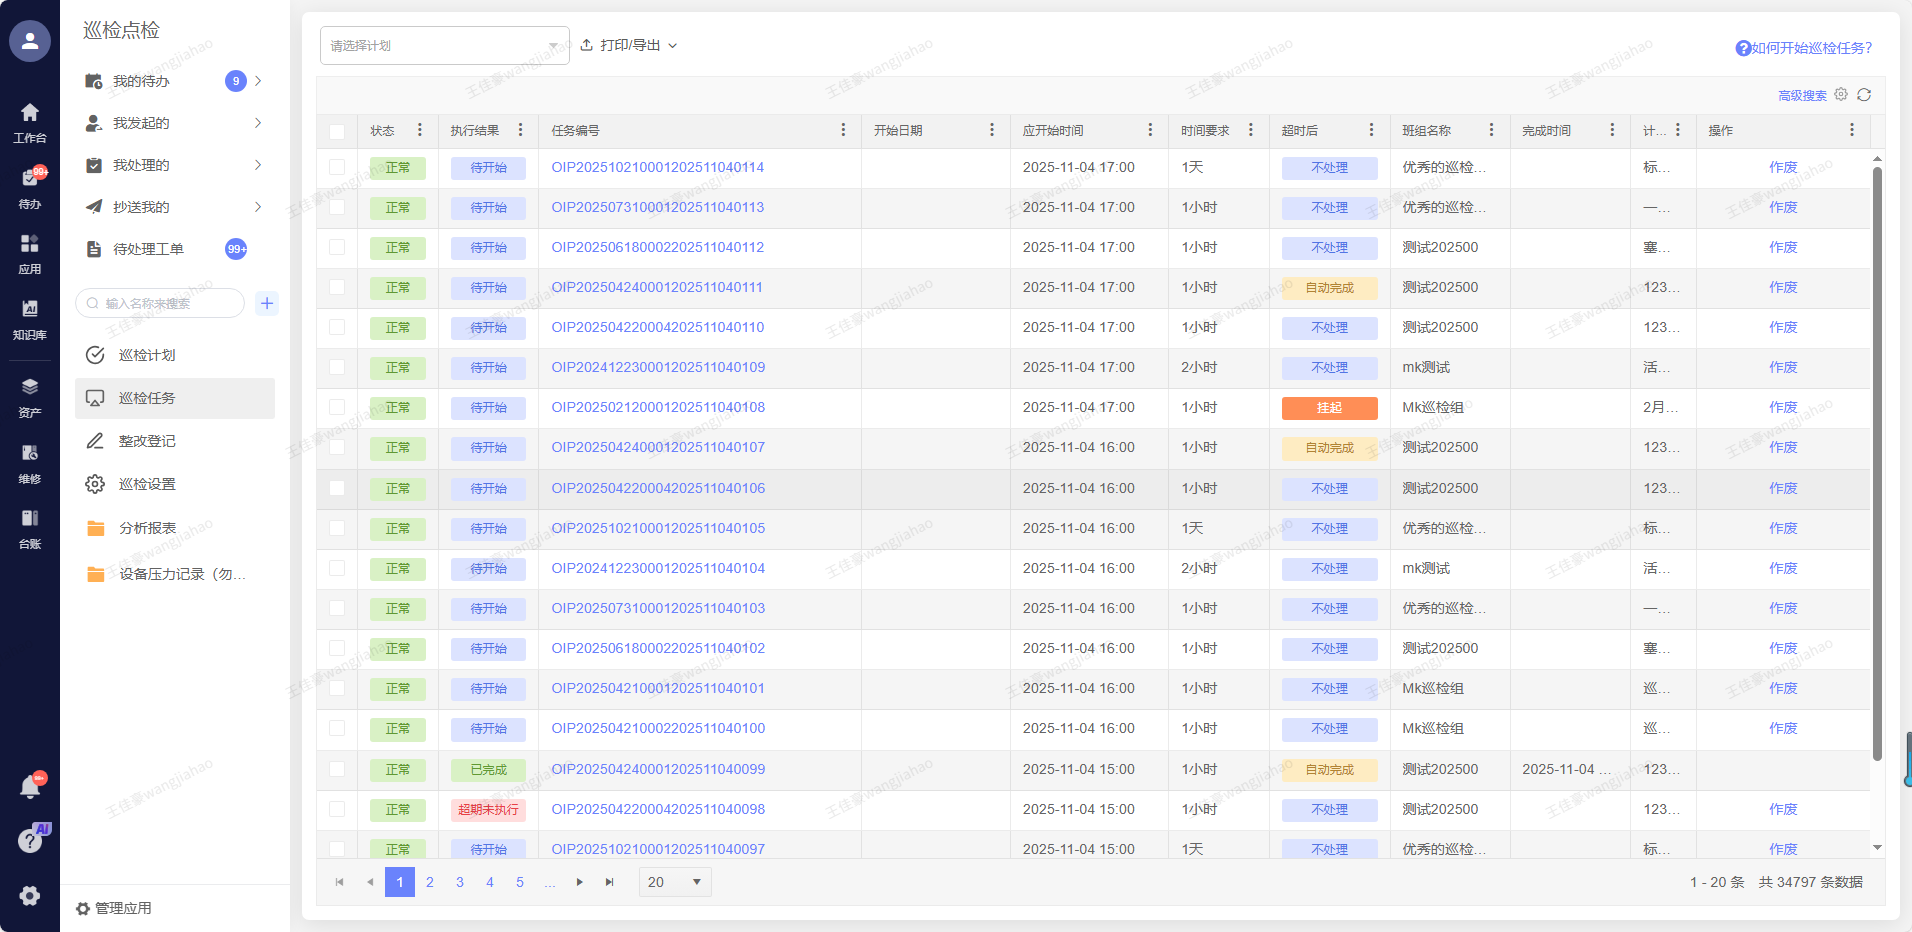Open the notification bell icon
Image resolution: width=1912 pixels, height=932 pixels.
30,787
